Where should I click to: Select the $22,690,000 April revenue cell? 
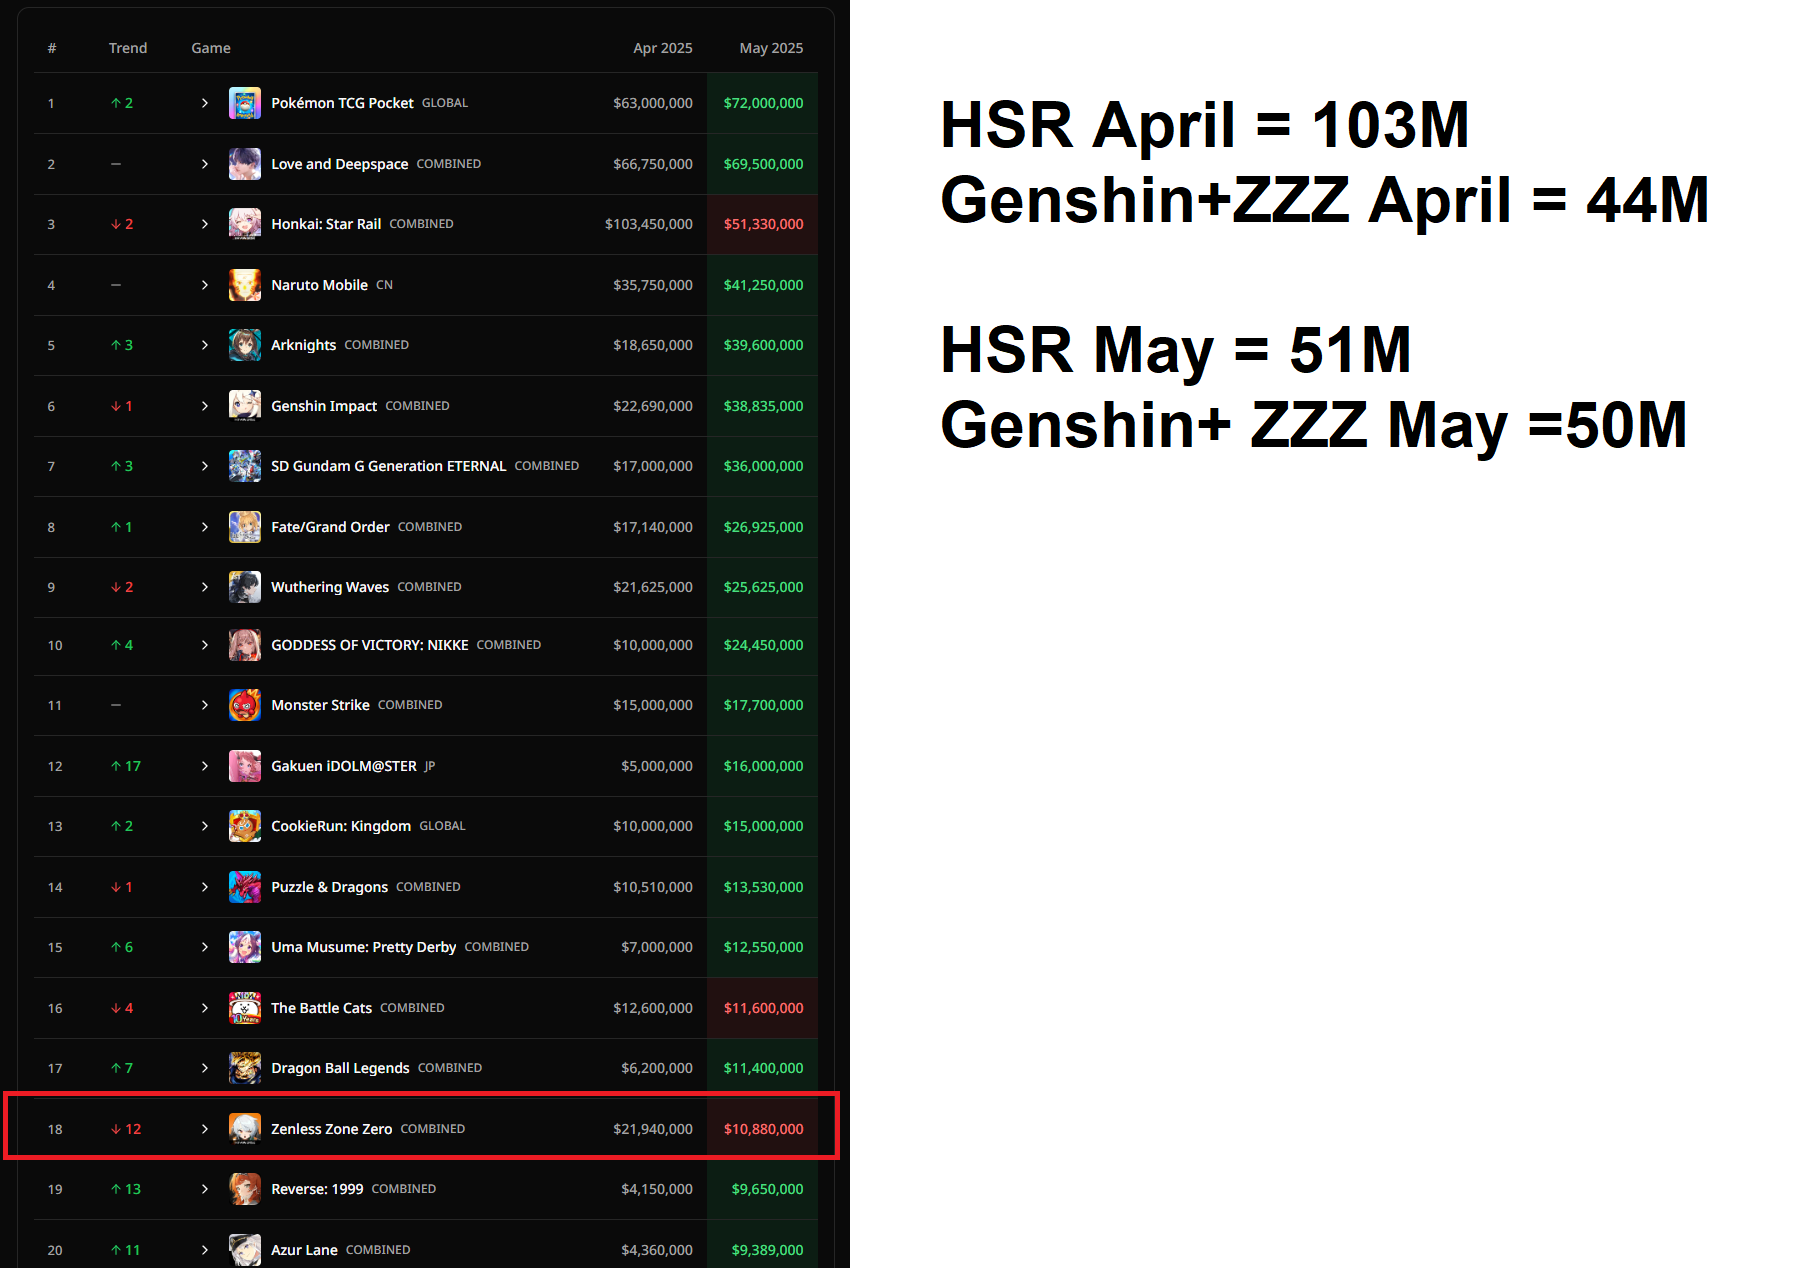coord(653,406)
